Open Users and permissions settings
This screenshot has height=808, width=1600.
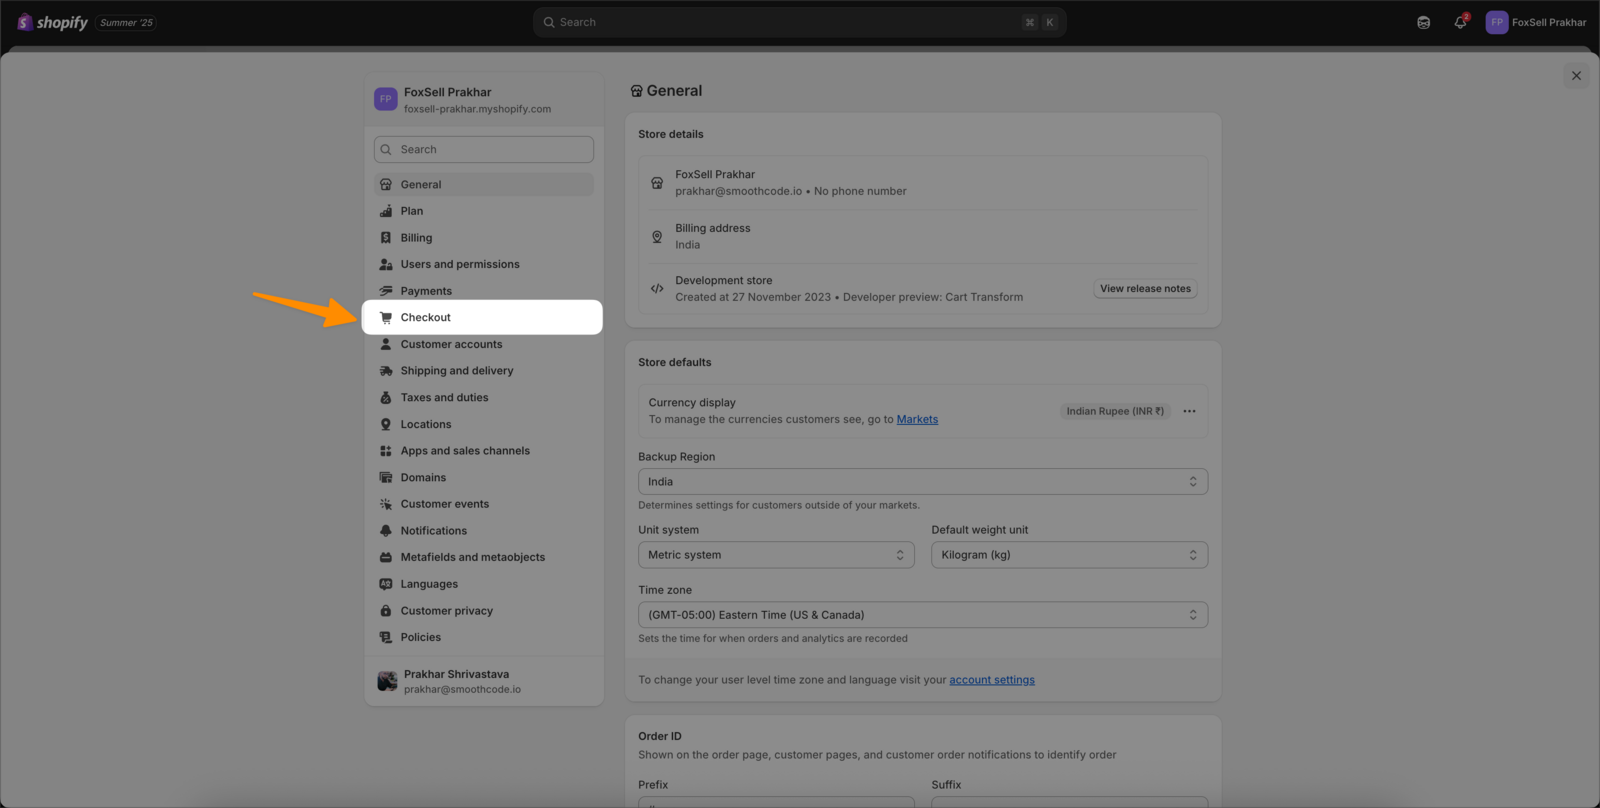pos(484,265)
